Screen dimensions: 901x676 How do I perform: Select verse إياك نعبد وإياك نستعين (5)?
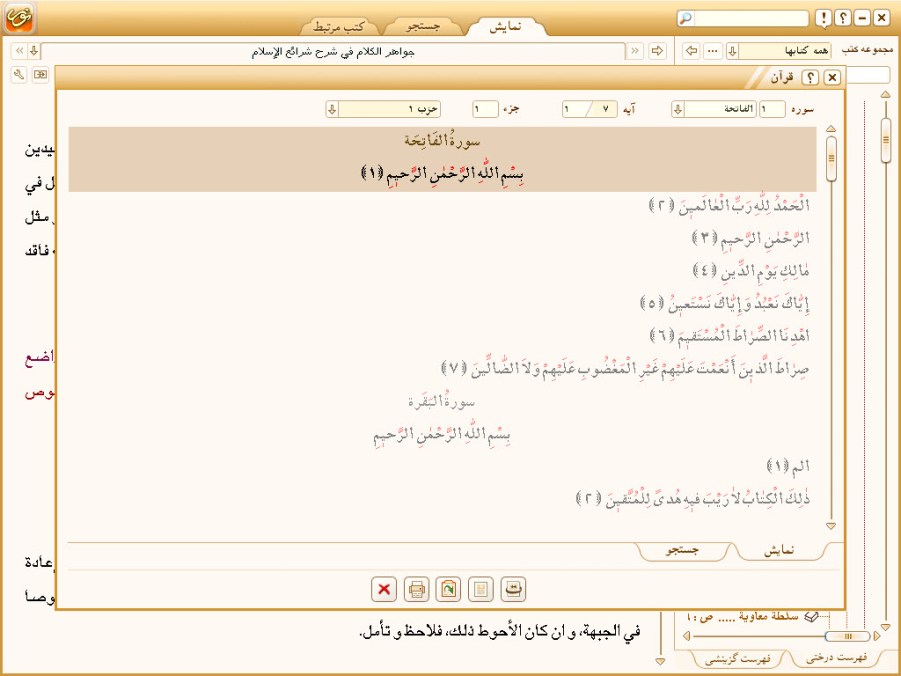coord(725,303)
